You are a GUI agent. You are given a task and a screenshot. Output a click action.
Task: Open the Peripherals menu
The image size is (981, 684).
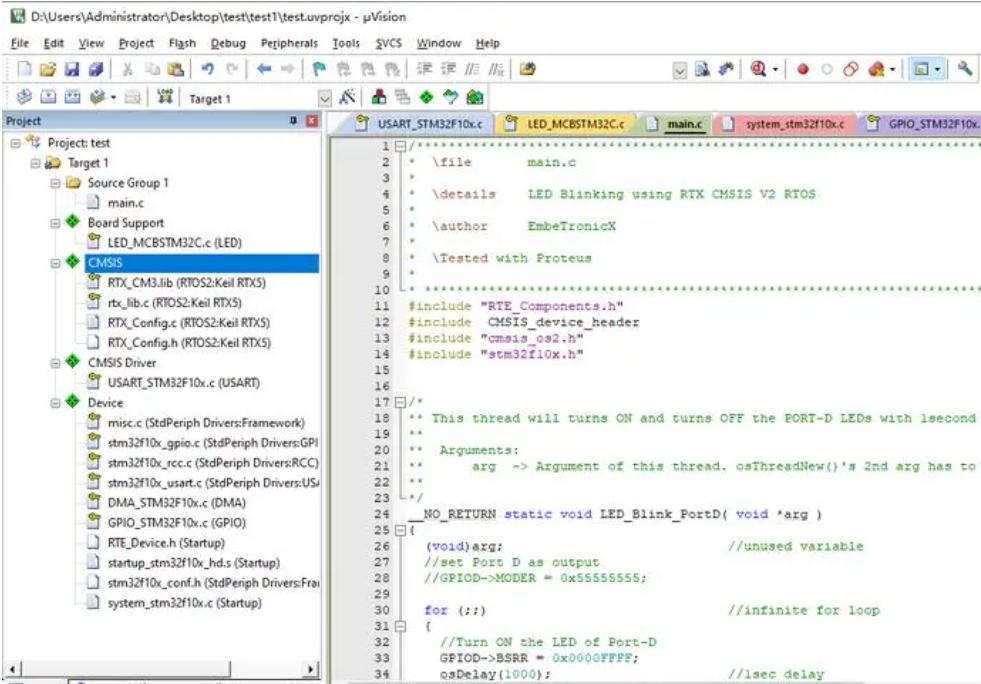coord(288,44)
